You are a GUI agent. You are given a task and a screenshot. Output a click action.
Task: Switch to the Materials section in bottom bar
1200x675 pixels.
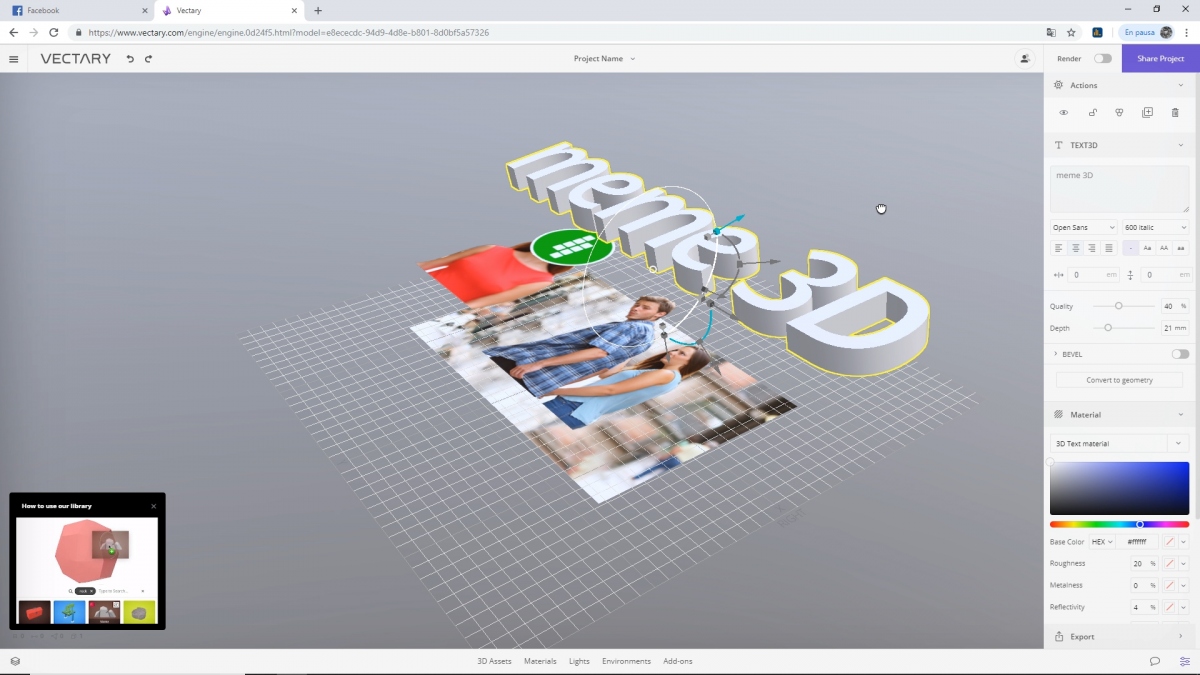tap(540, 661)
